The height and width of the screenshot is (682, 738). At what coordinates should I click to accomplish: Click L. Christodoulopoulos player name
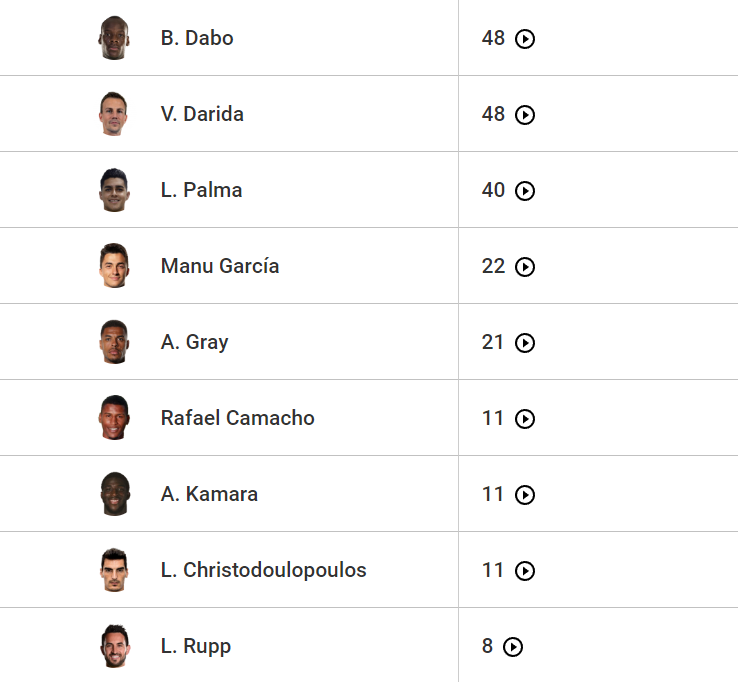tap(263, 570)
